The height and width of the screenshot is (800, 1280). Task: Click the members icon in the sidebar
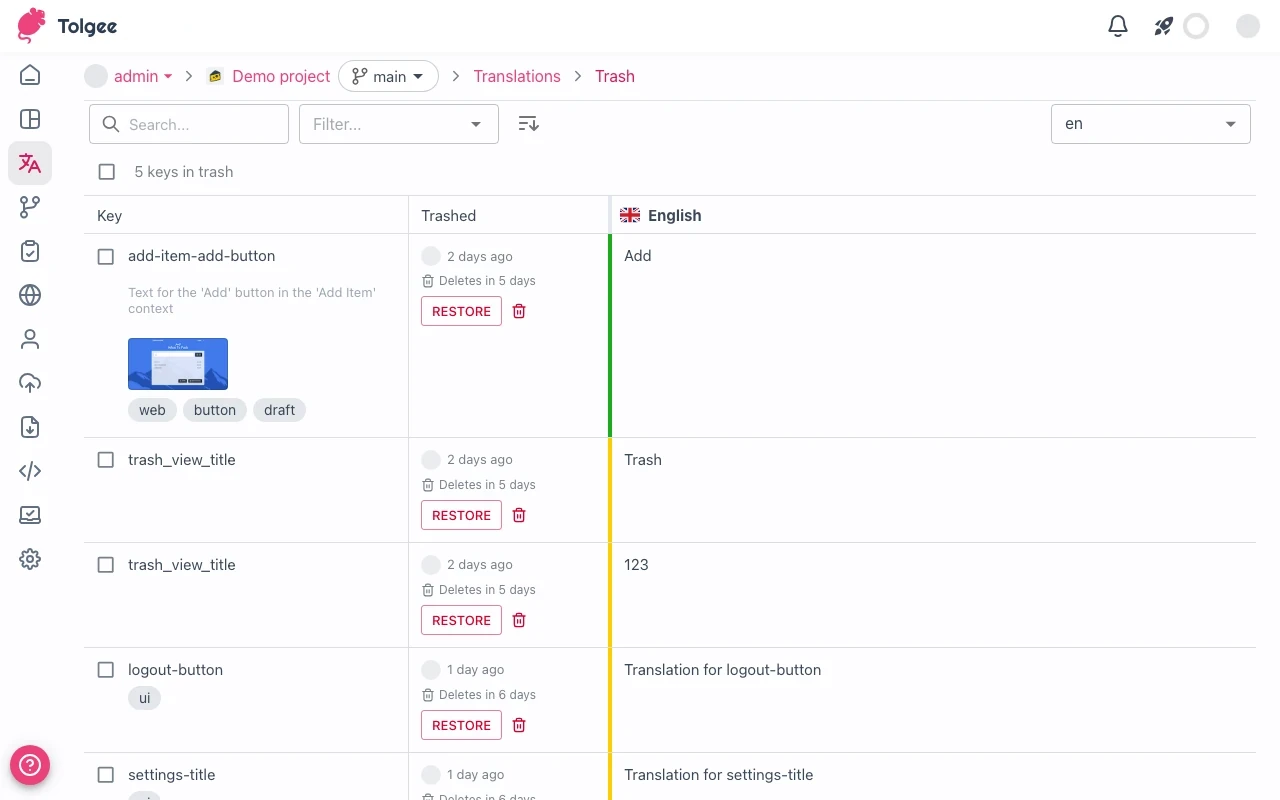pos(30,339)
